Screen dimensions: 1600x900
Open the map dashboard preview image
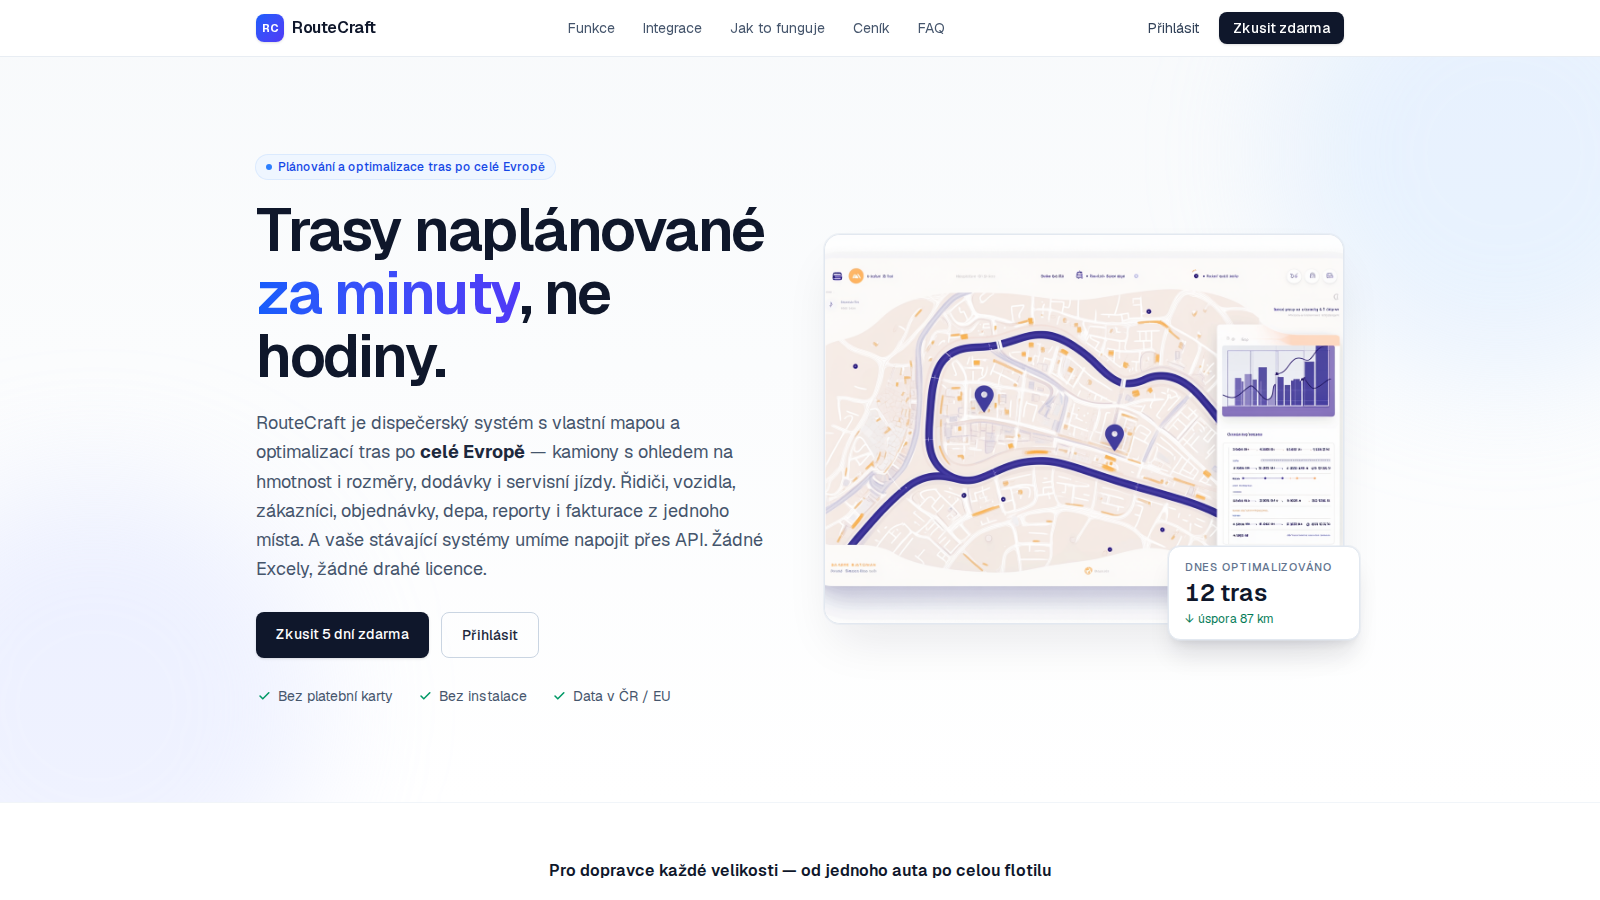pos(1083,428)
